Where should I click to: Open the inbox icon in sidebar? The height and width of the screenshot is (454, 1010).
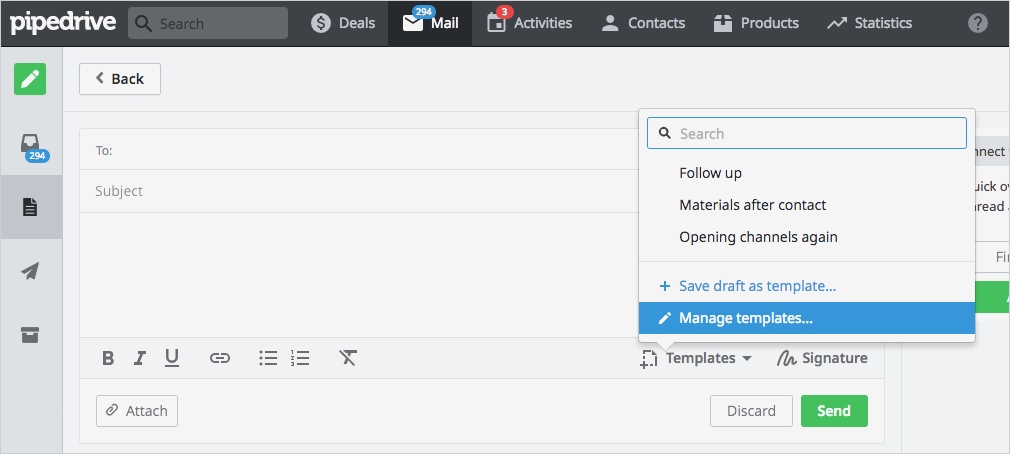(x=31, y=146)
